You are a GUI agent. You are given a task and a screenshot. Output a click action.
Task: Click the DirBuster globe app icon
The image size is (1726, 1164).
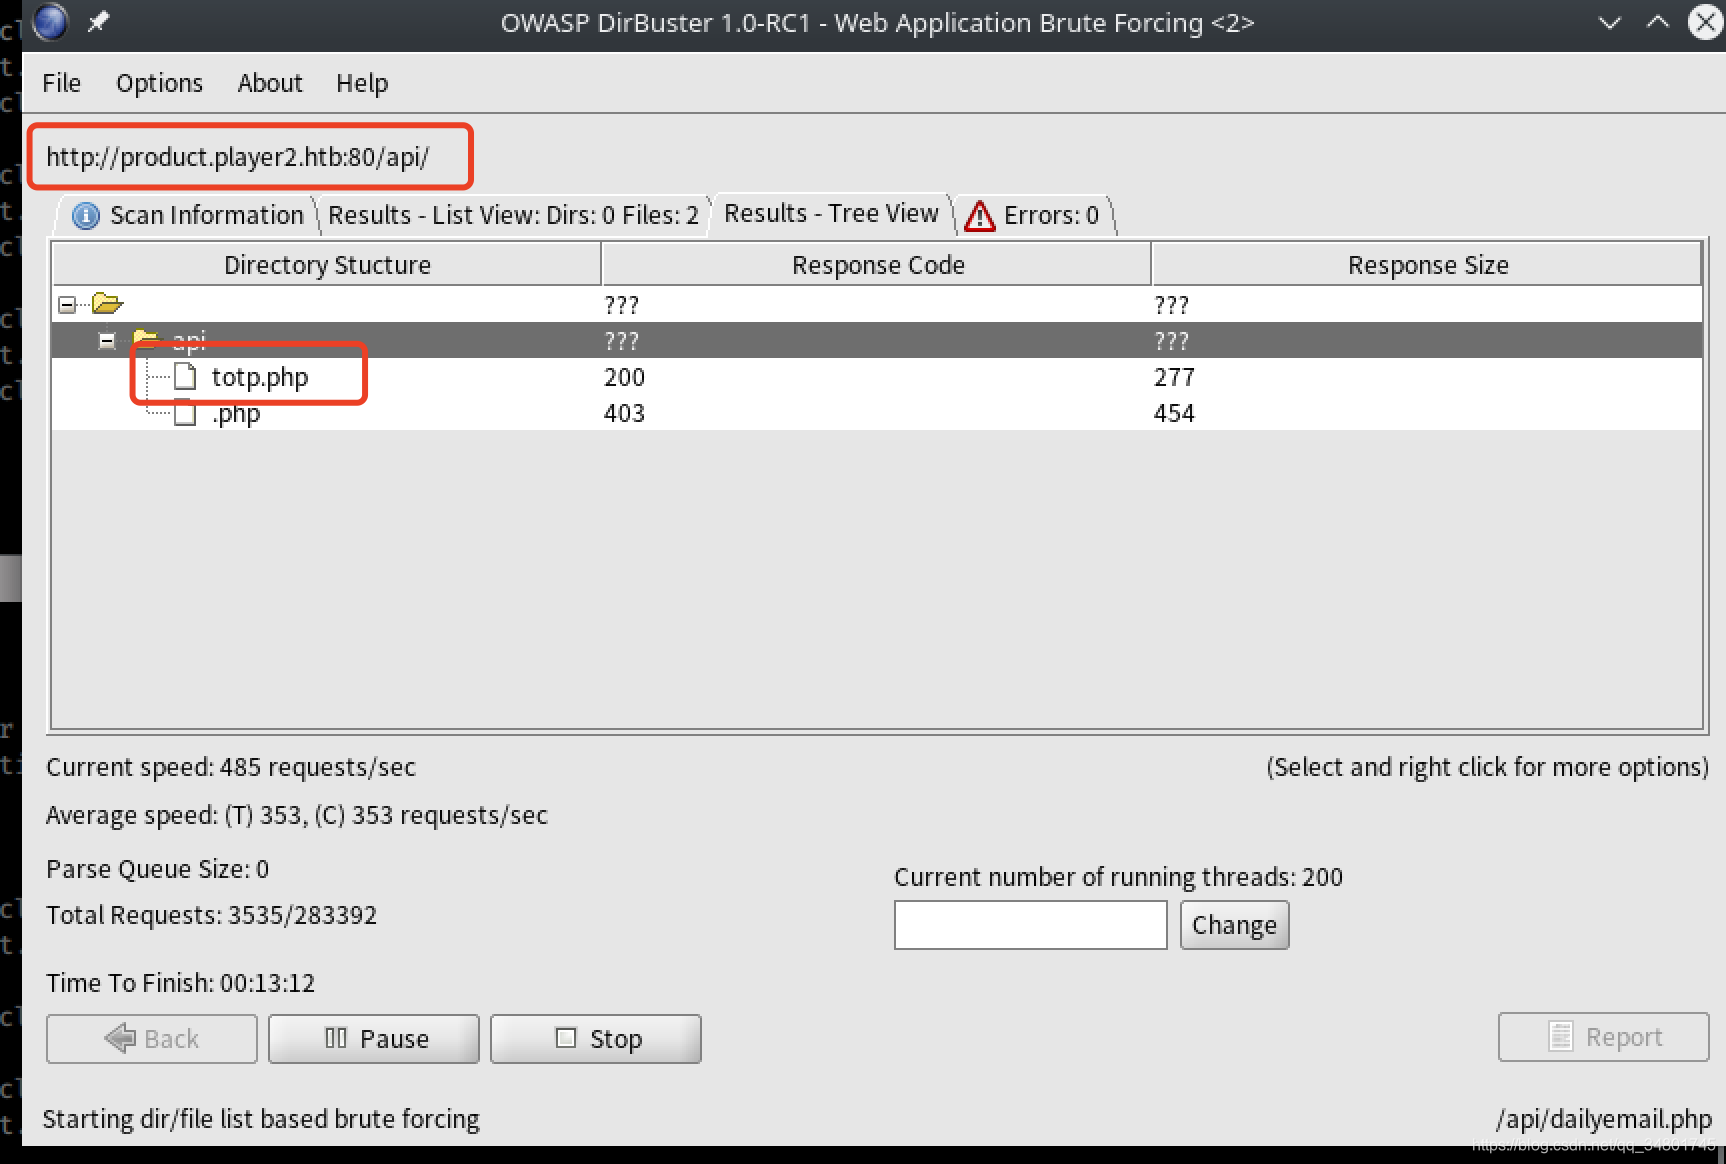tap(50, 21)
